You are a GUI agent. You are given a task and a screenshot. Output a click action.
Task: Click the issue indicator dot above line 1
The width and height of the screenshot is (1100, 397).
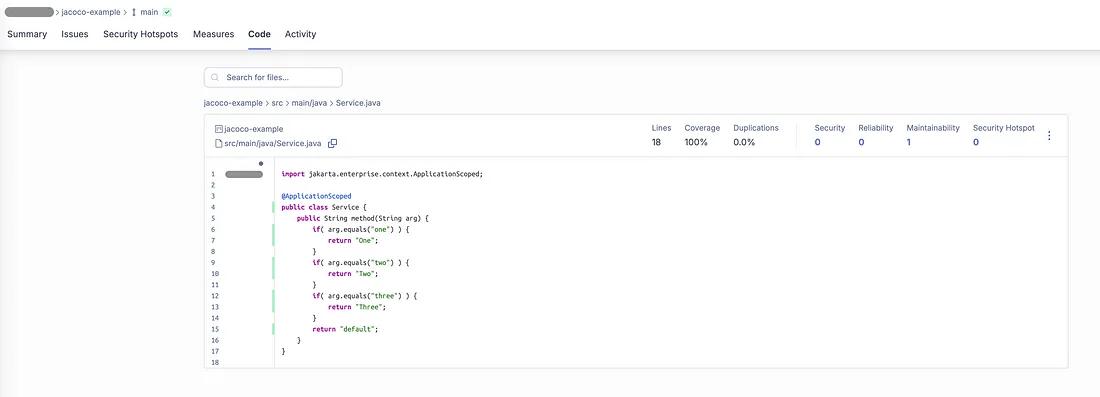tap(261, 163)
